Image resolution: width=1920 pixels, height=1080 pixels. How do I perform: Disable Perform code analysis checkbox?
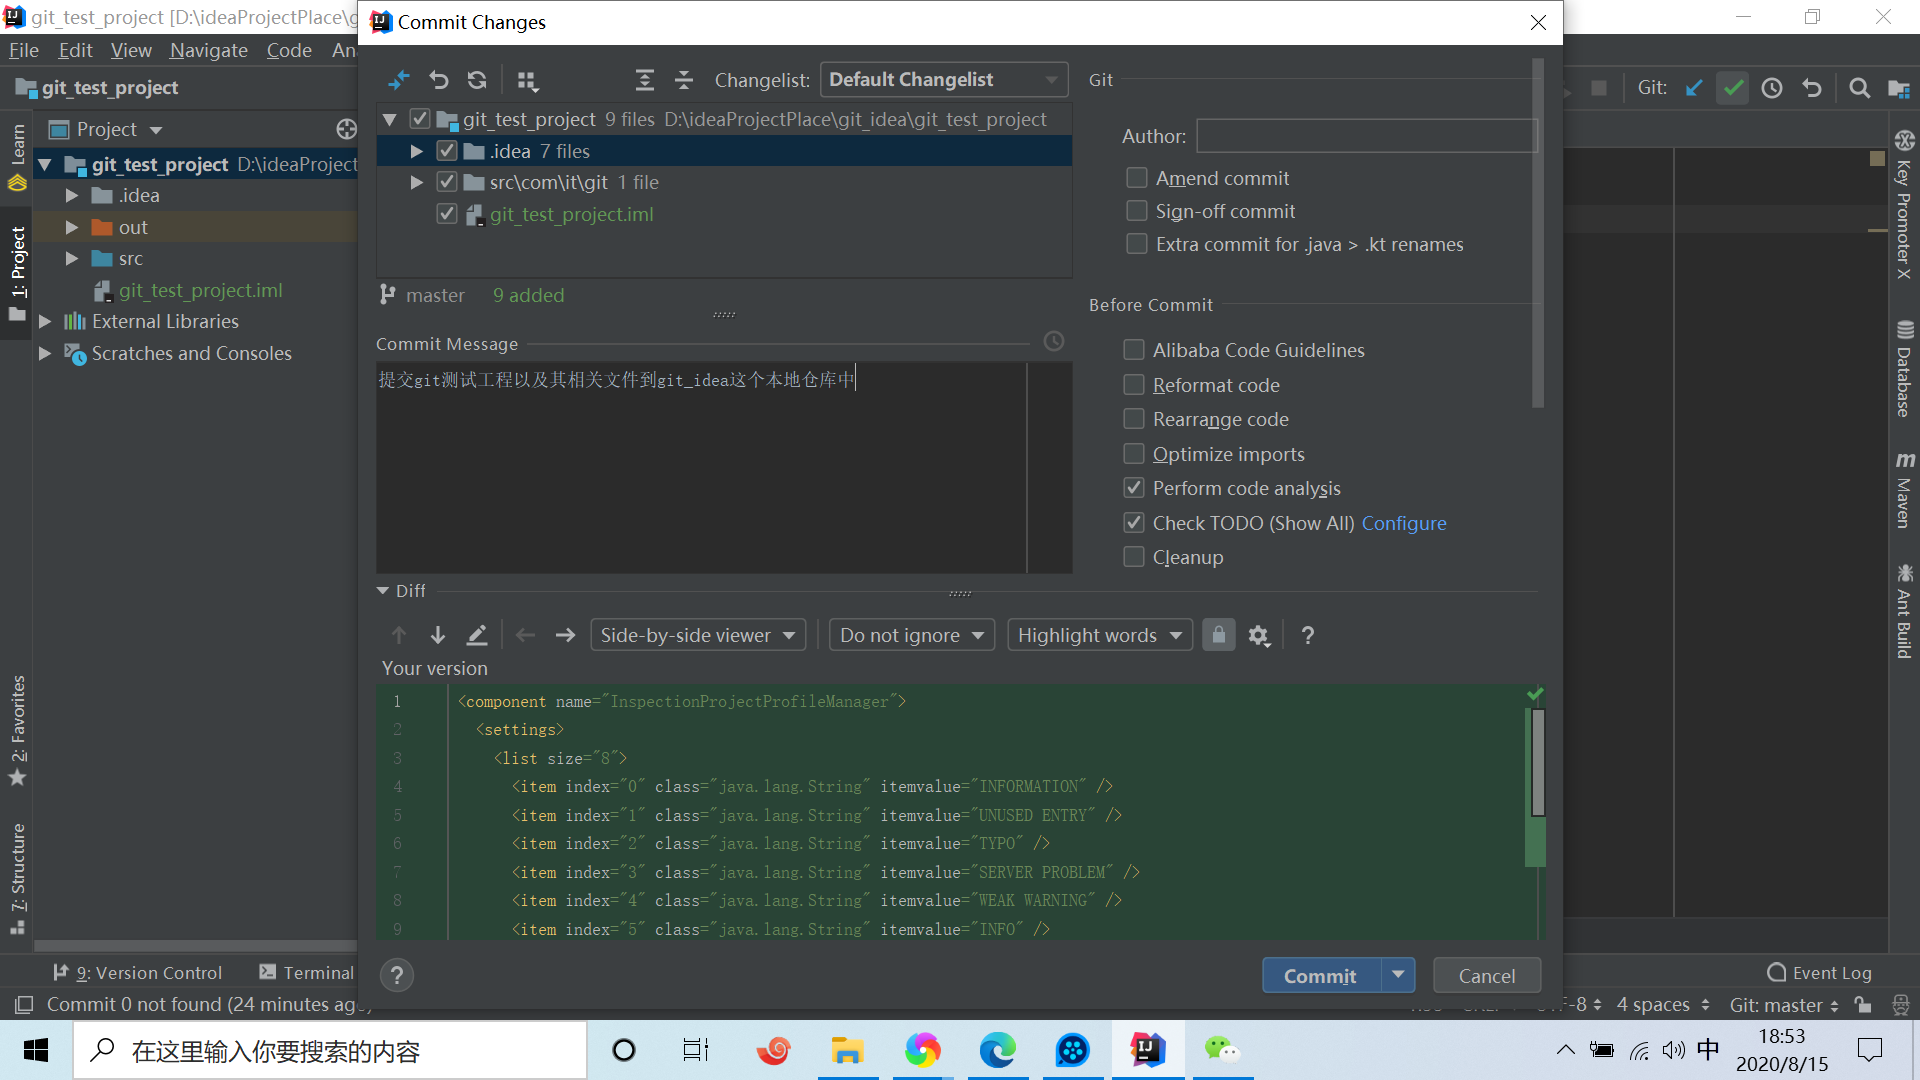pyautogui.click(x=1134, y=488)
